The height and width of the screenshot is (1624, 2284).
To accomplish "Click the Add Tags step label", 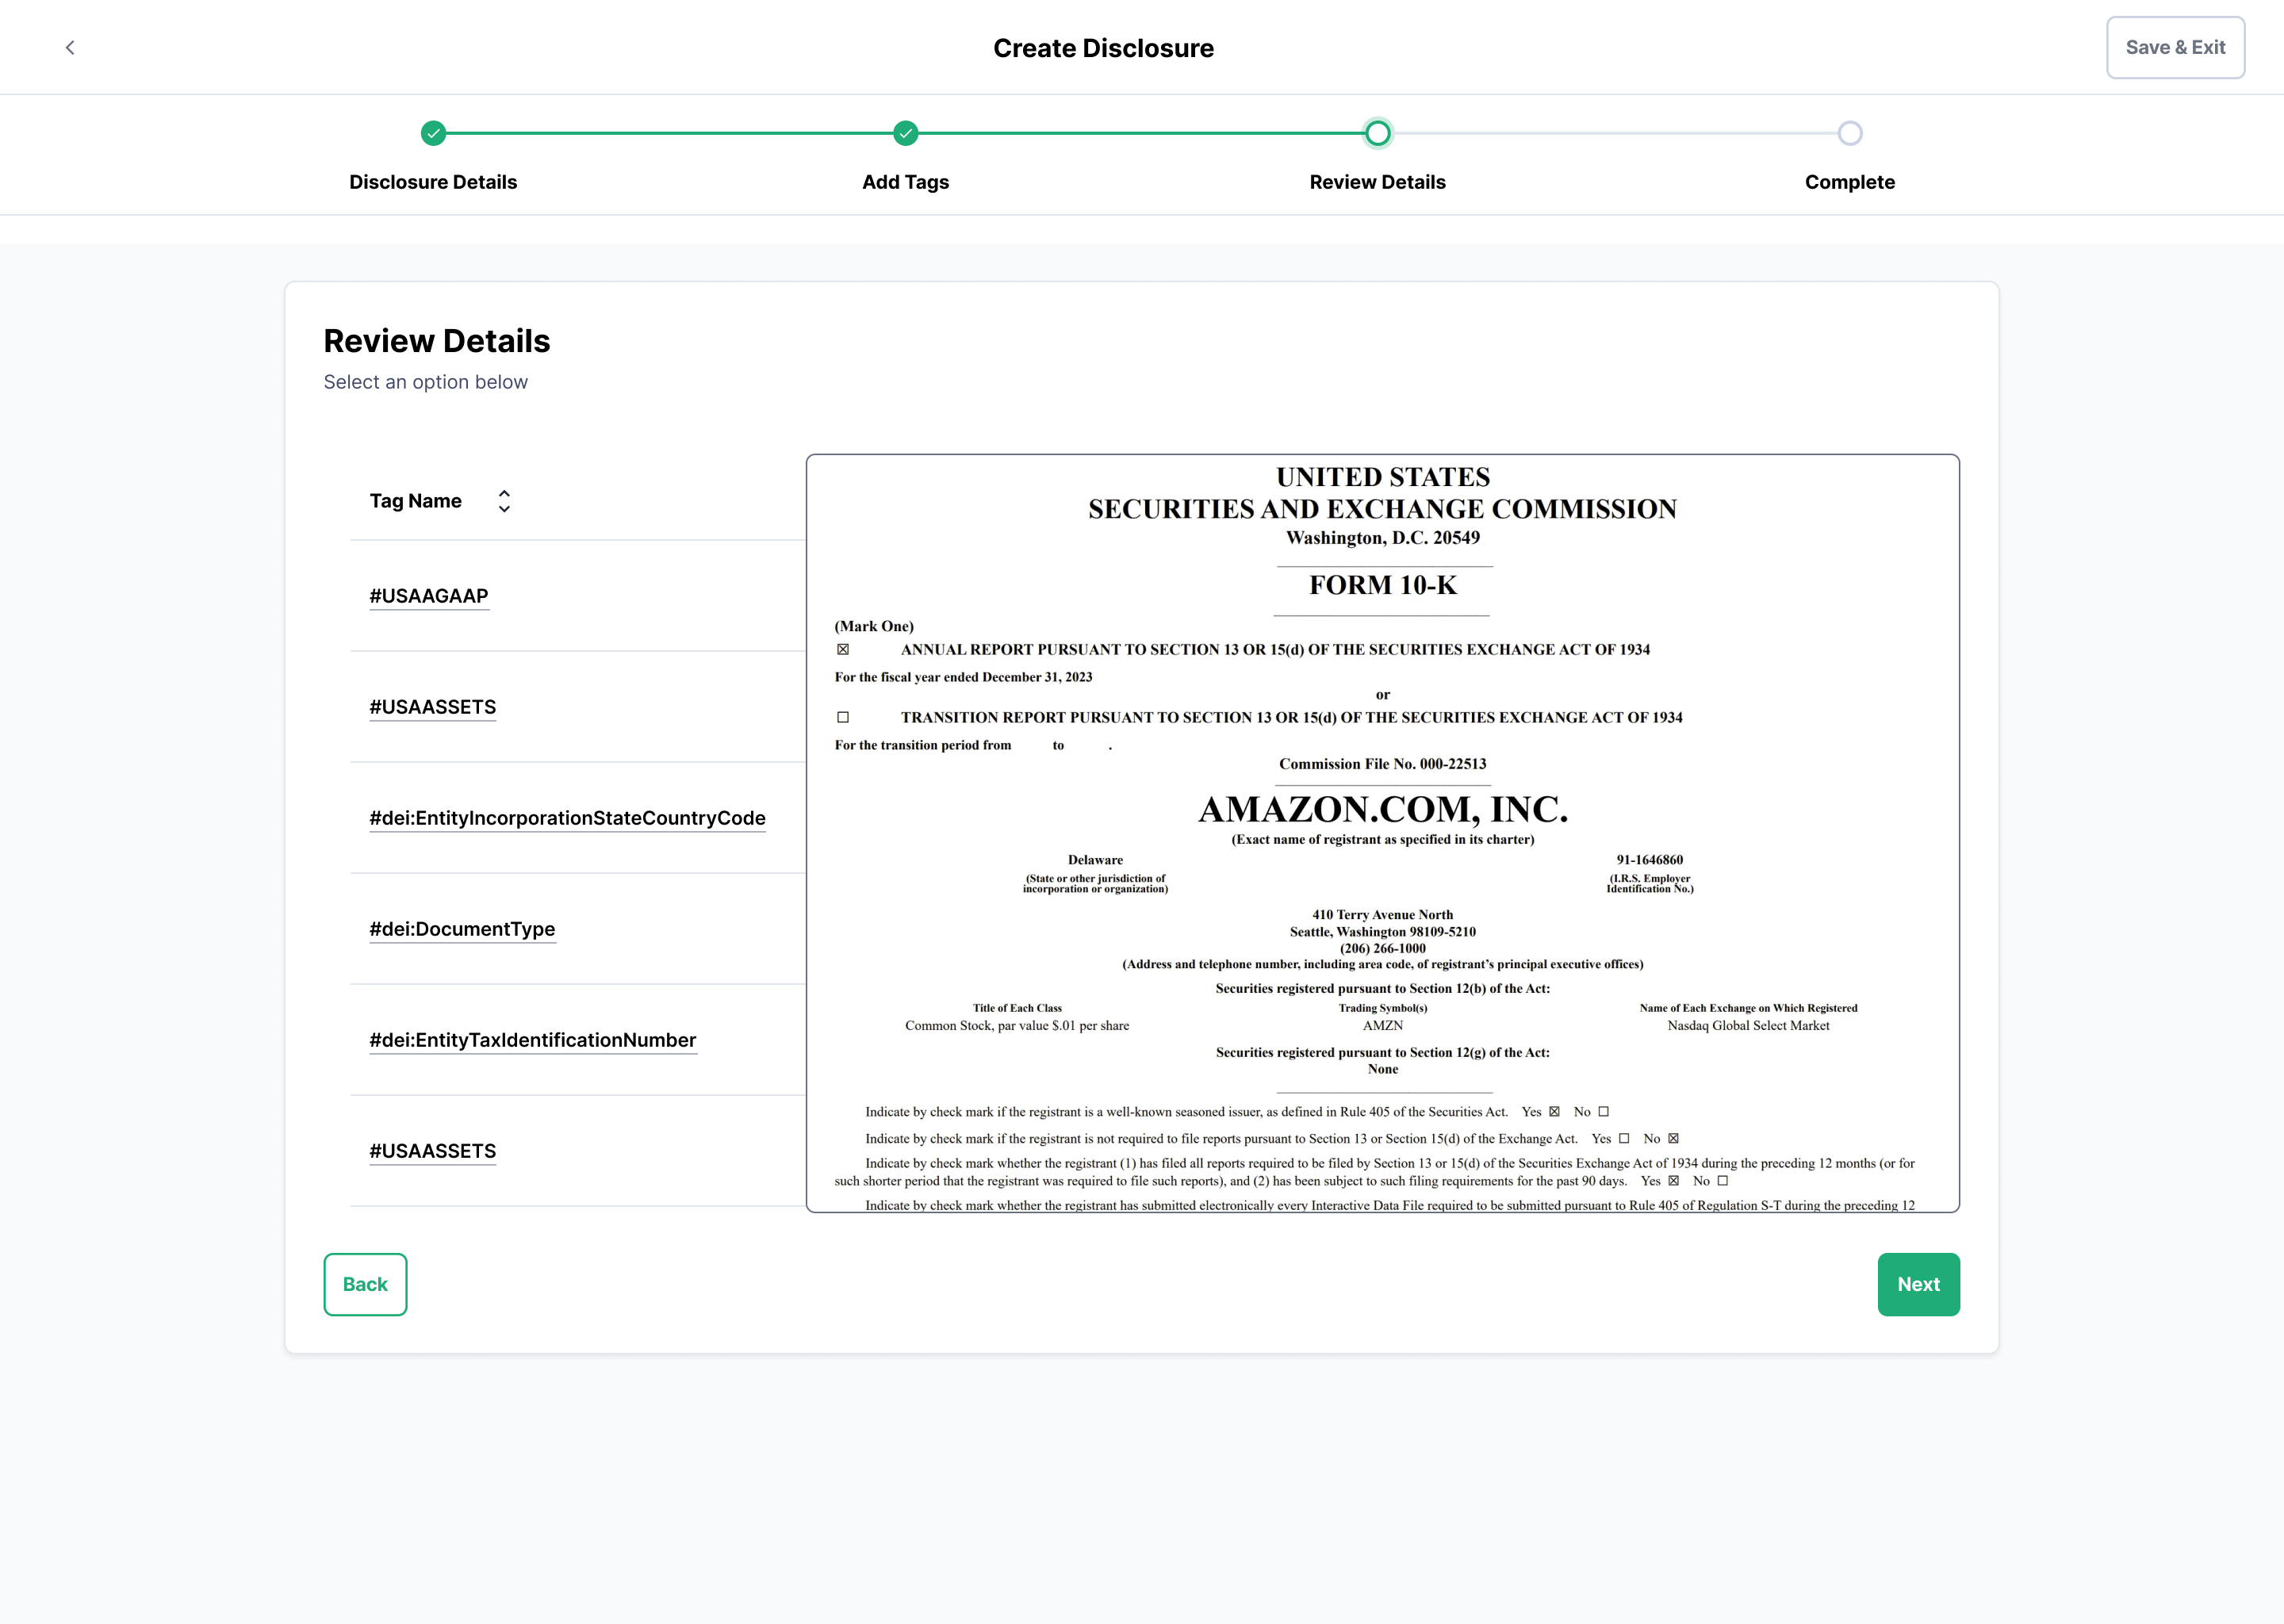I will (905, 182).
